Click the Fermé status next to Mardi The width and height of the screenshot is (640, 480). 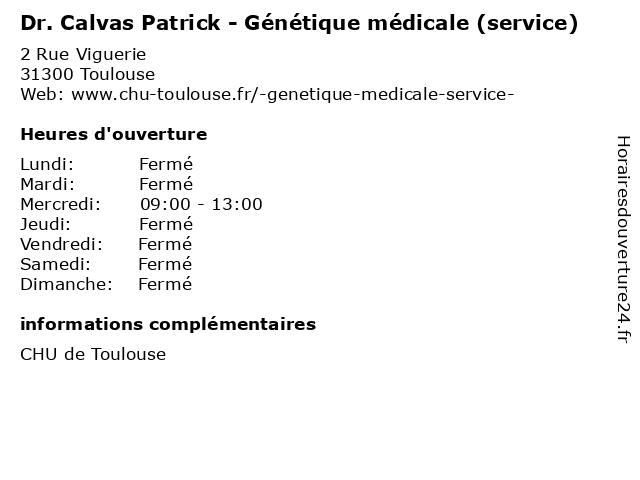click(165, 184)
